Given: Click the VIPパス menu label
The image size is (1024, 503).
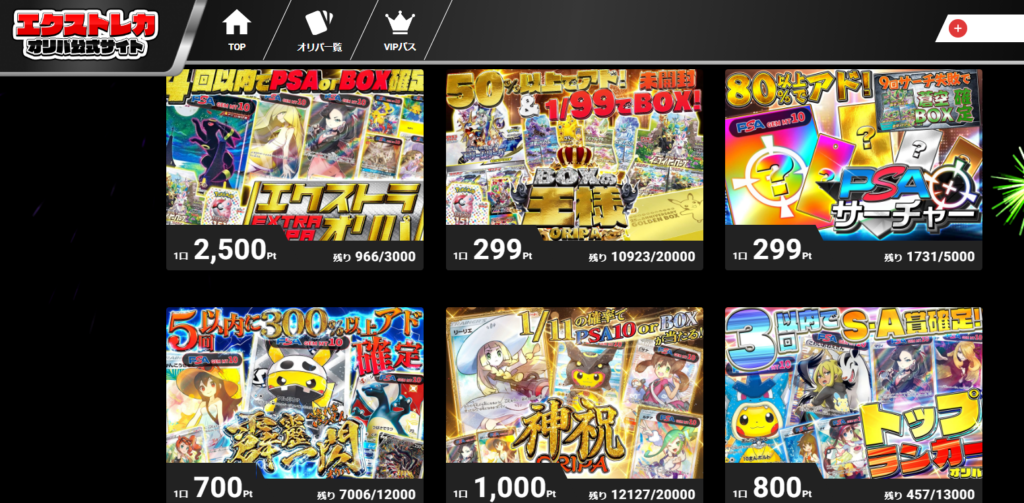Looking at the screenshot, I should tap(400, 47).
